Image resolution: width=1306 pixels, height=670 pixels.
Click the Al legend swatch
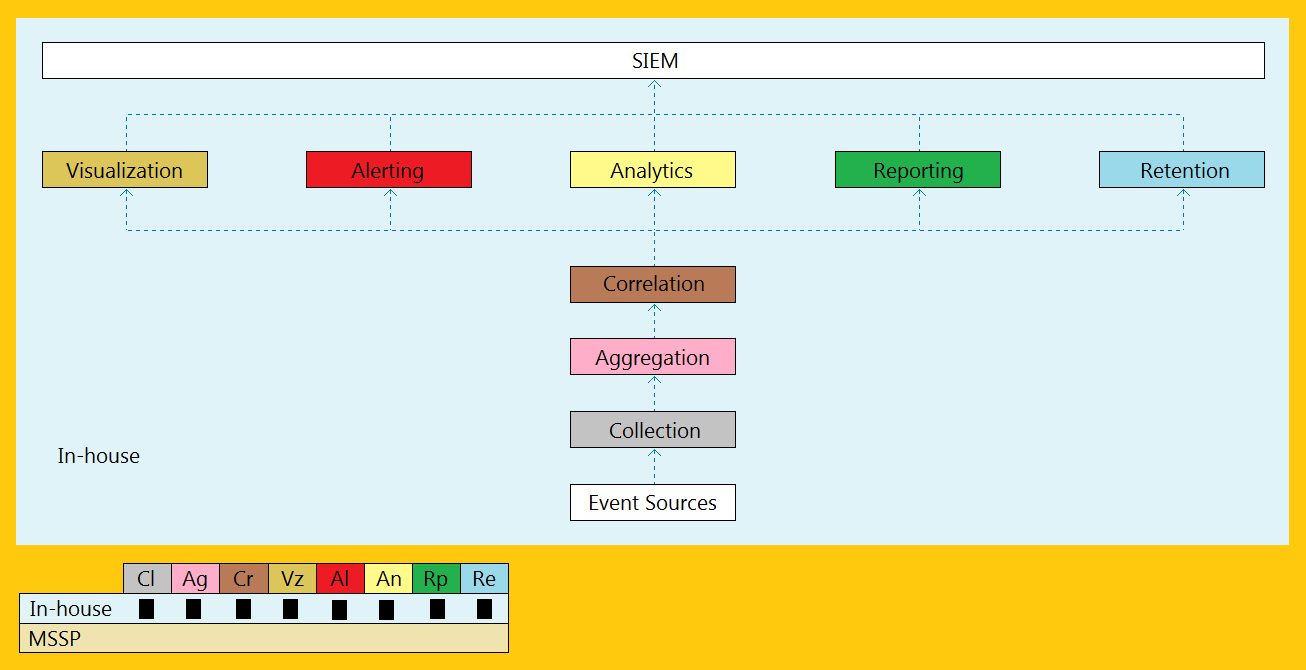pos(340,578)
